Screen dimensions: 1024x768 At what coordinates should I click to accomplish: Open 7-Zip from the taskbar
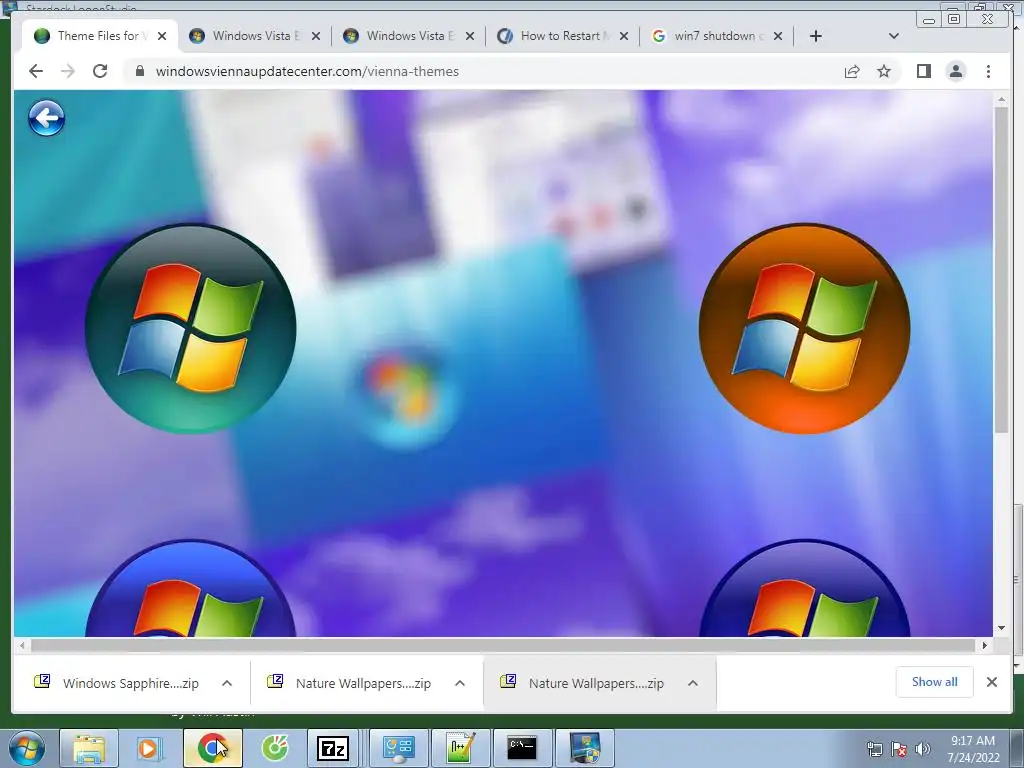332,748
